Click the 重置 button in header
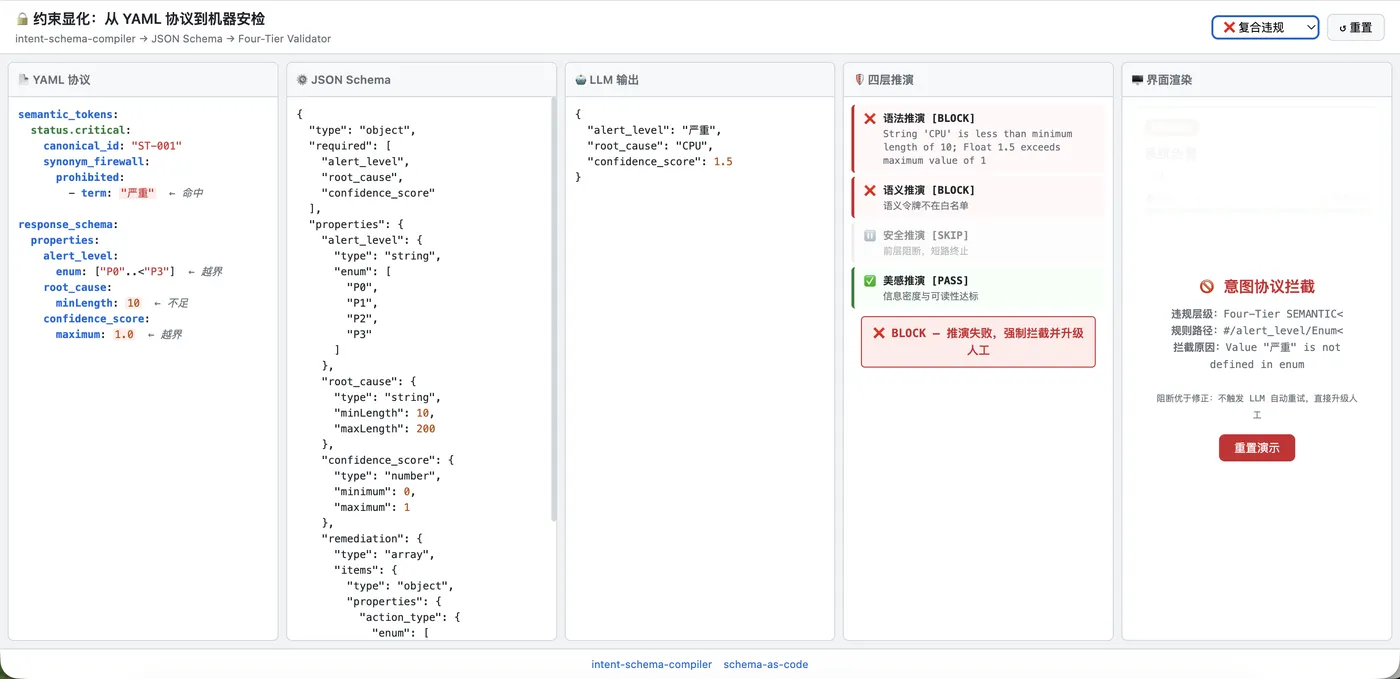 pos(1355,28)
